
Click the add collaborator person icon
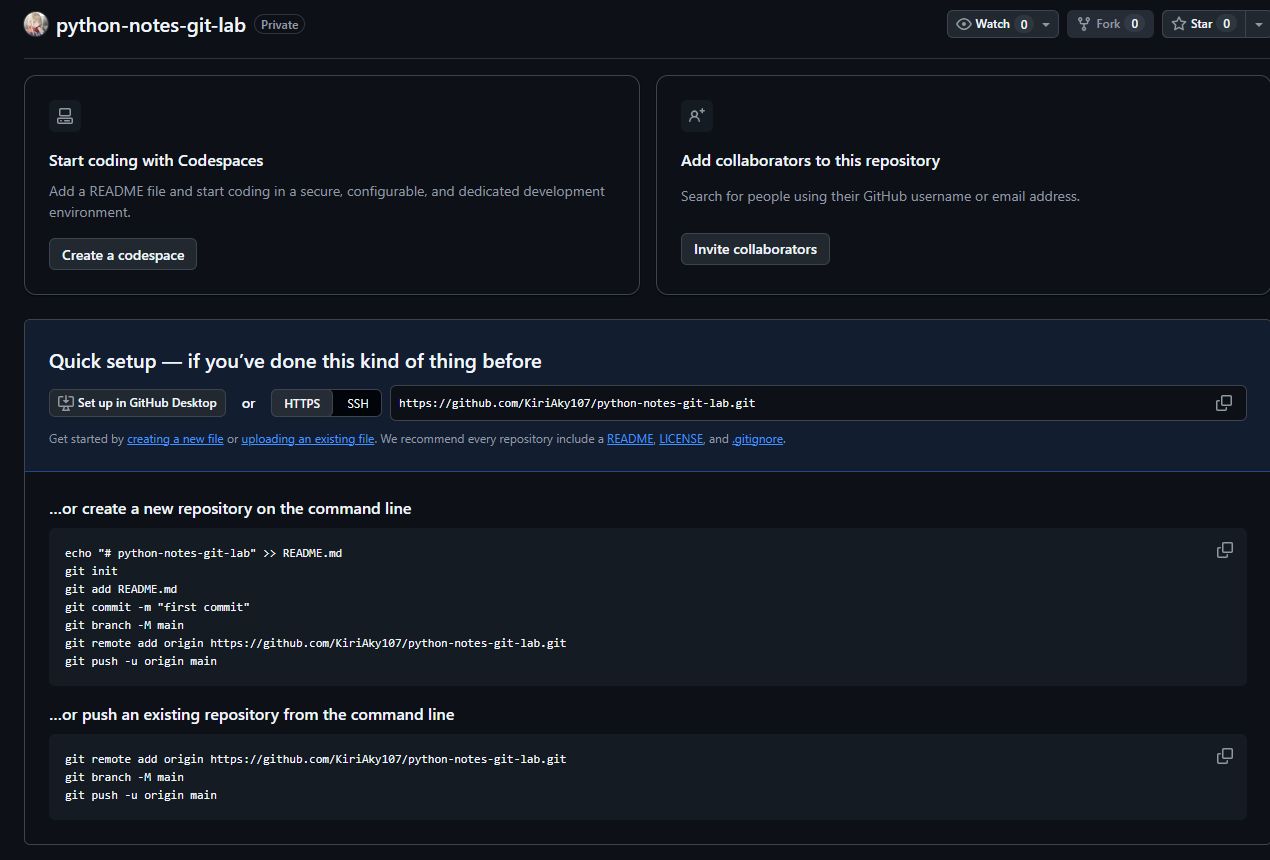(x=697, y=116)
